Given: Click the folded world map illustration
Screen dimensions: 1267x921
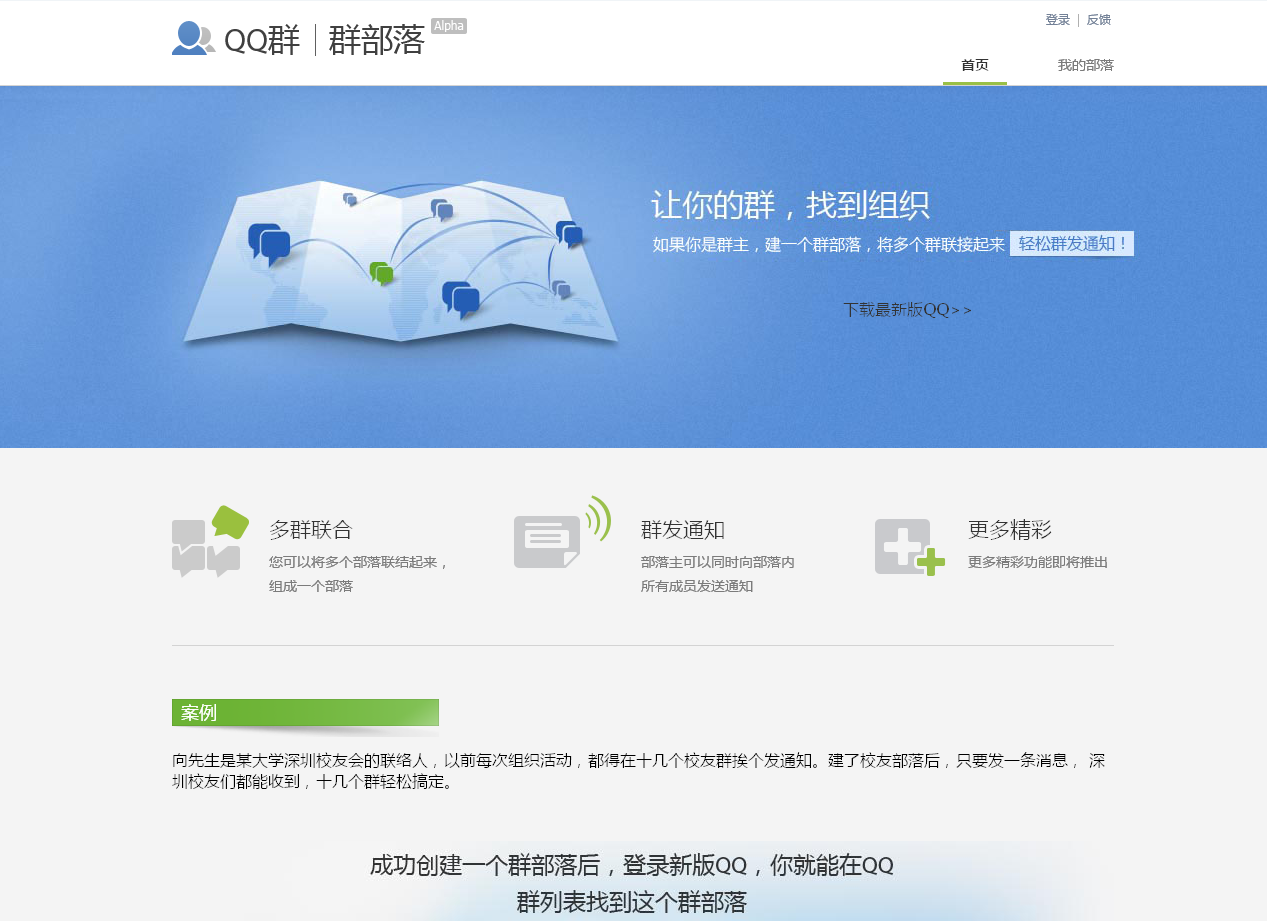Looking at the screenshot, I should (x=400, y=262).
